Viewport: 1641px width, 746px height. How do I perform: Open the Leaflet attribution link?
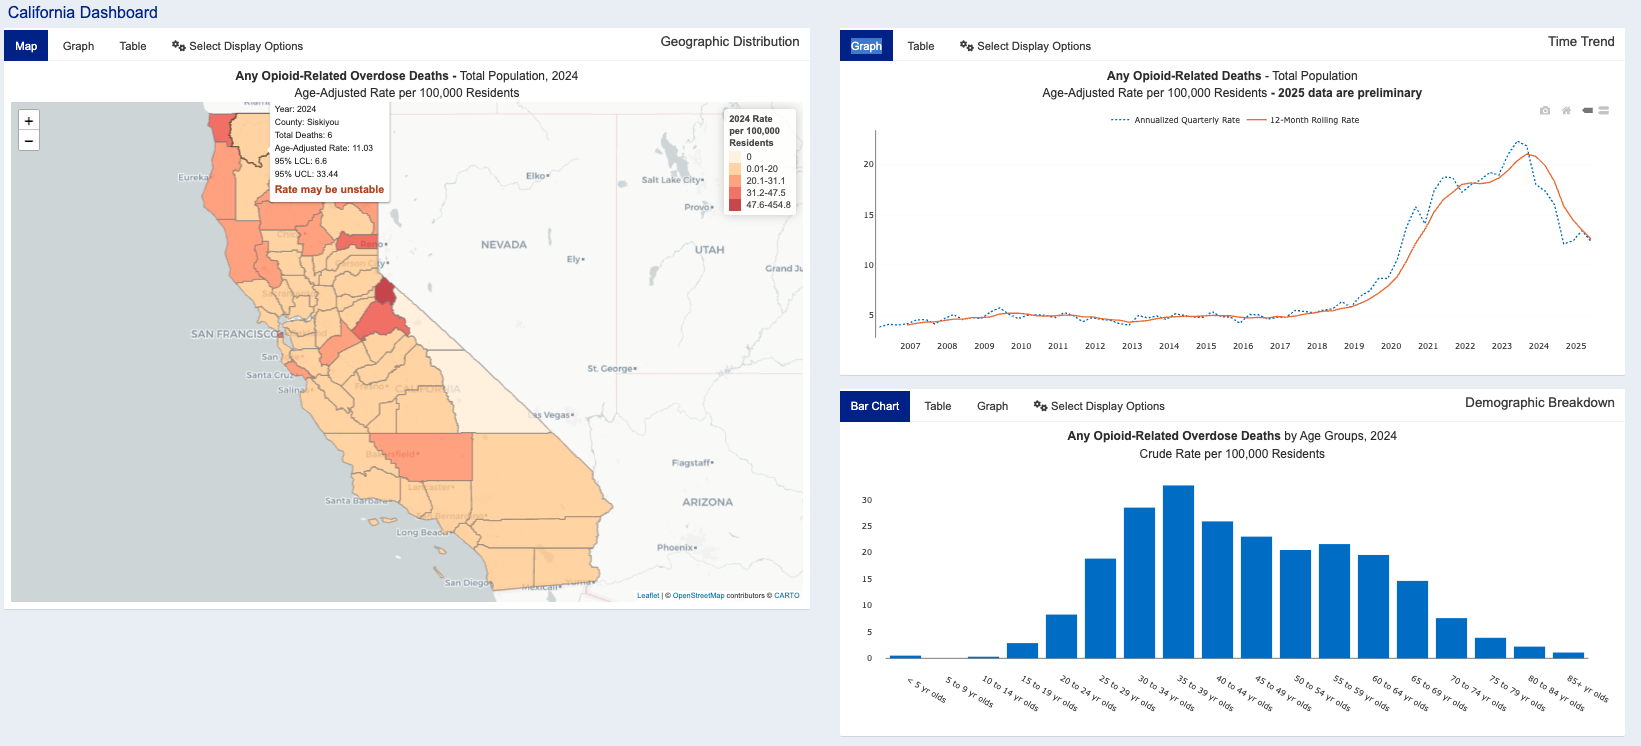tap(648, 595)
